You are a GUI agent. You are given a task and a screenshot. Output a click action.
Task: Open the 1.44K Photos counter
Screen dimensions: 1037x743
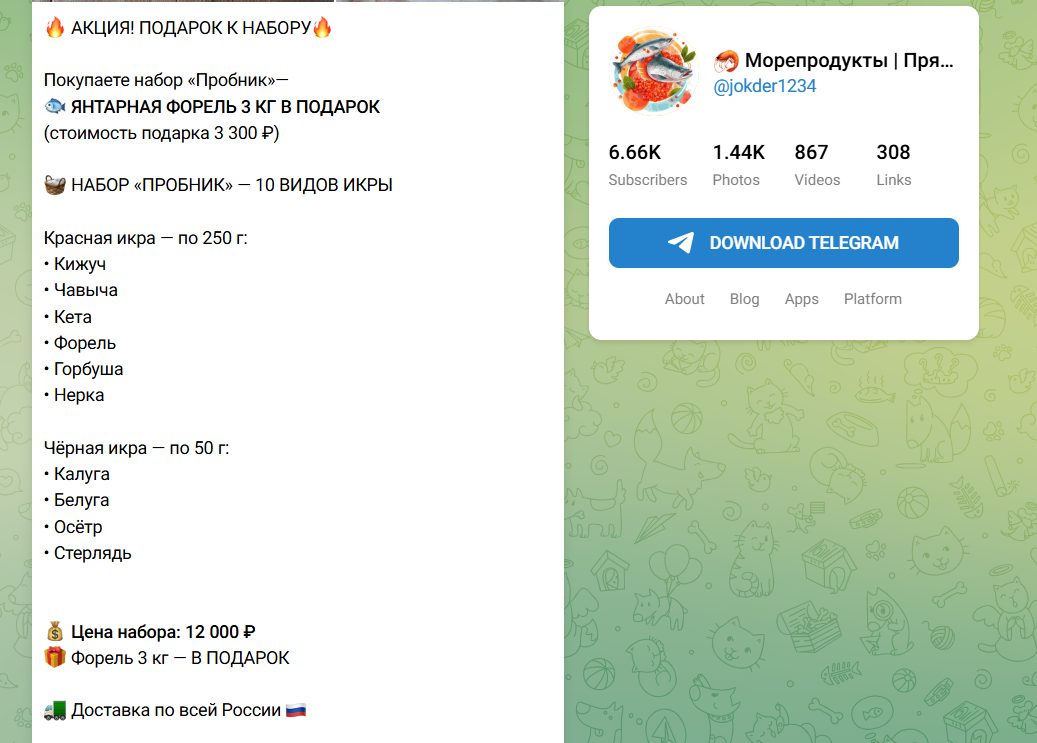tap(738, 165)
